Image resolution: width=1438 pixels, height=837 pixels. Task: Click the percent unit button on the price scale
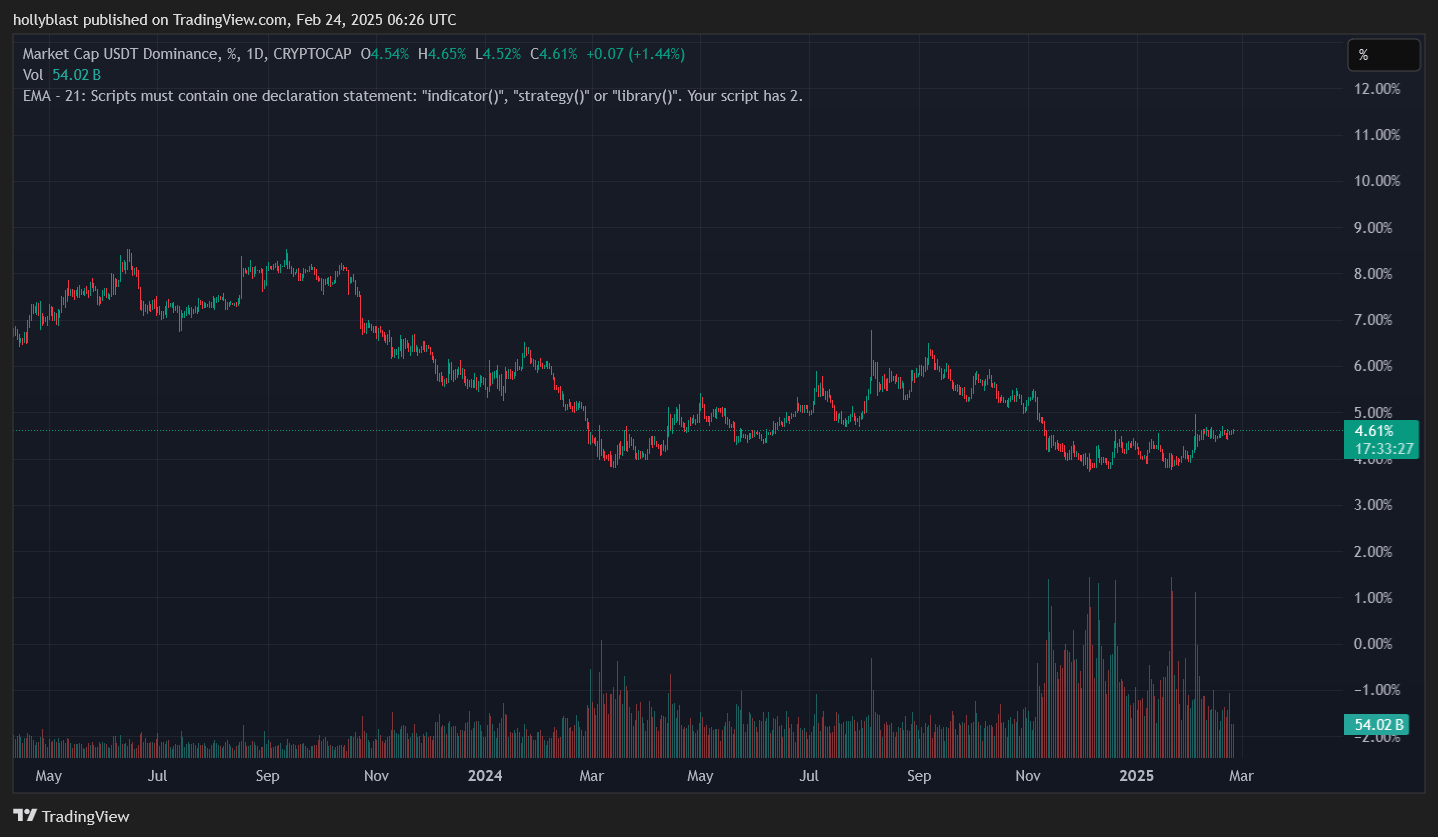tap(1384, 55)
